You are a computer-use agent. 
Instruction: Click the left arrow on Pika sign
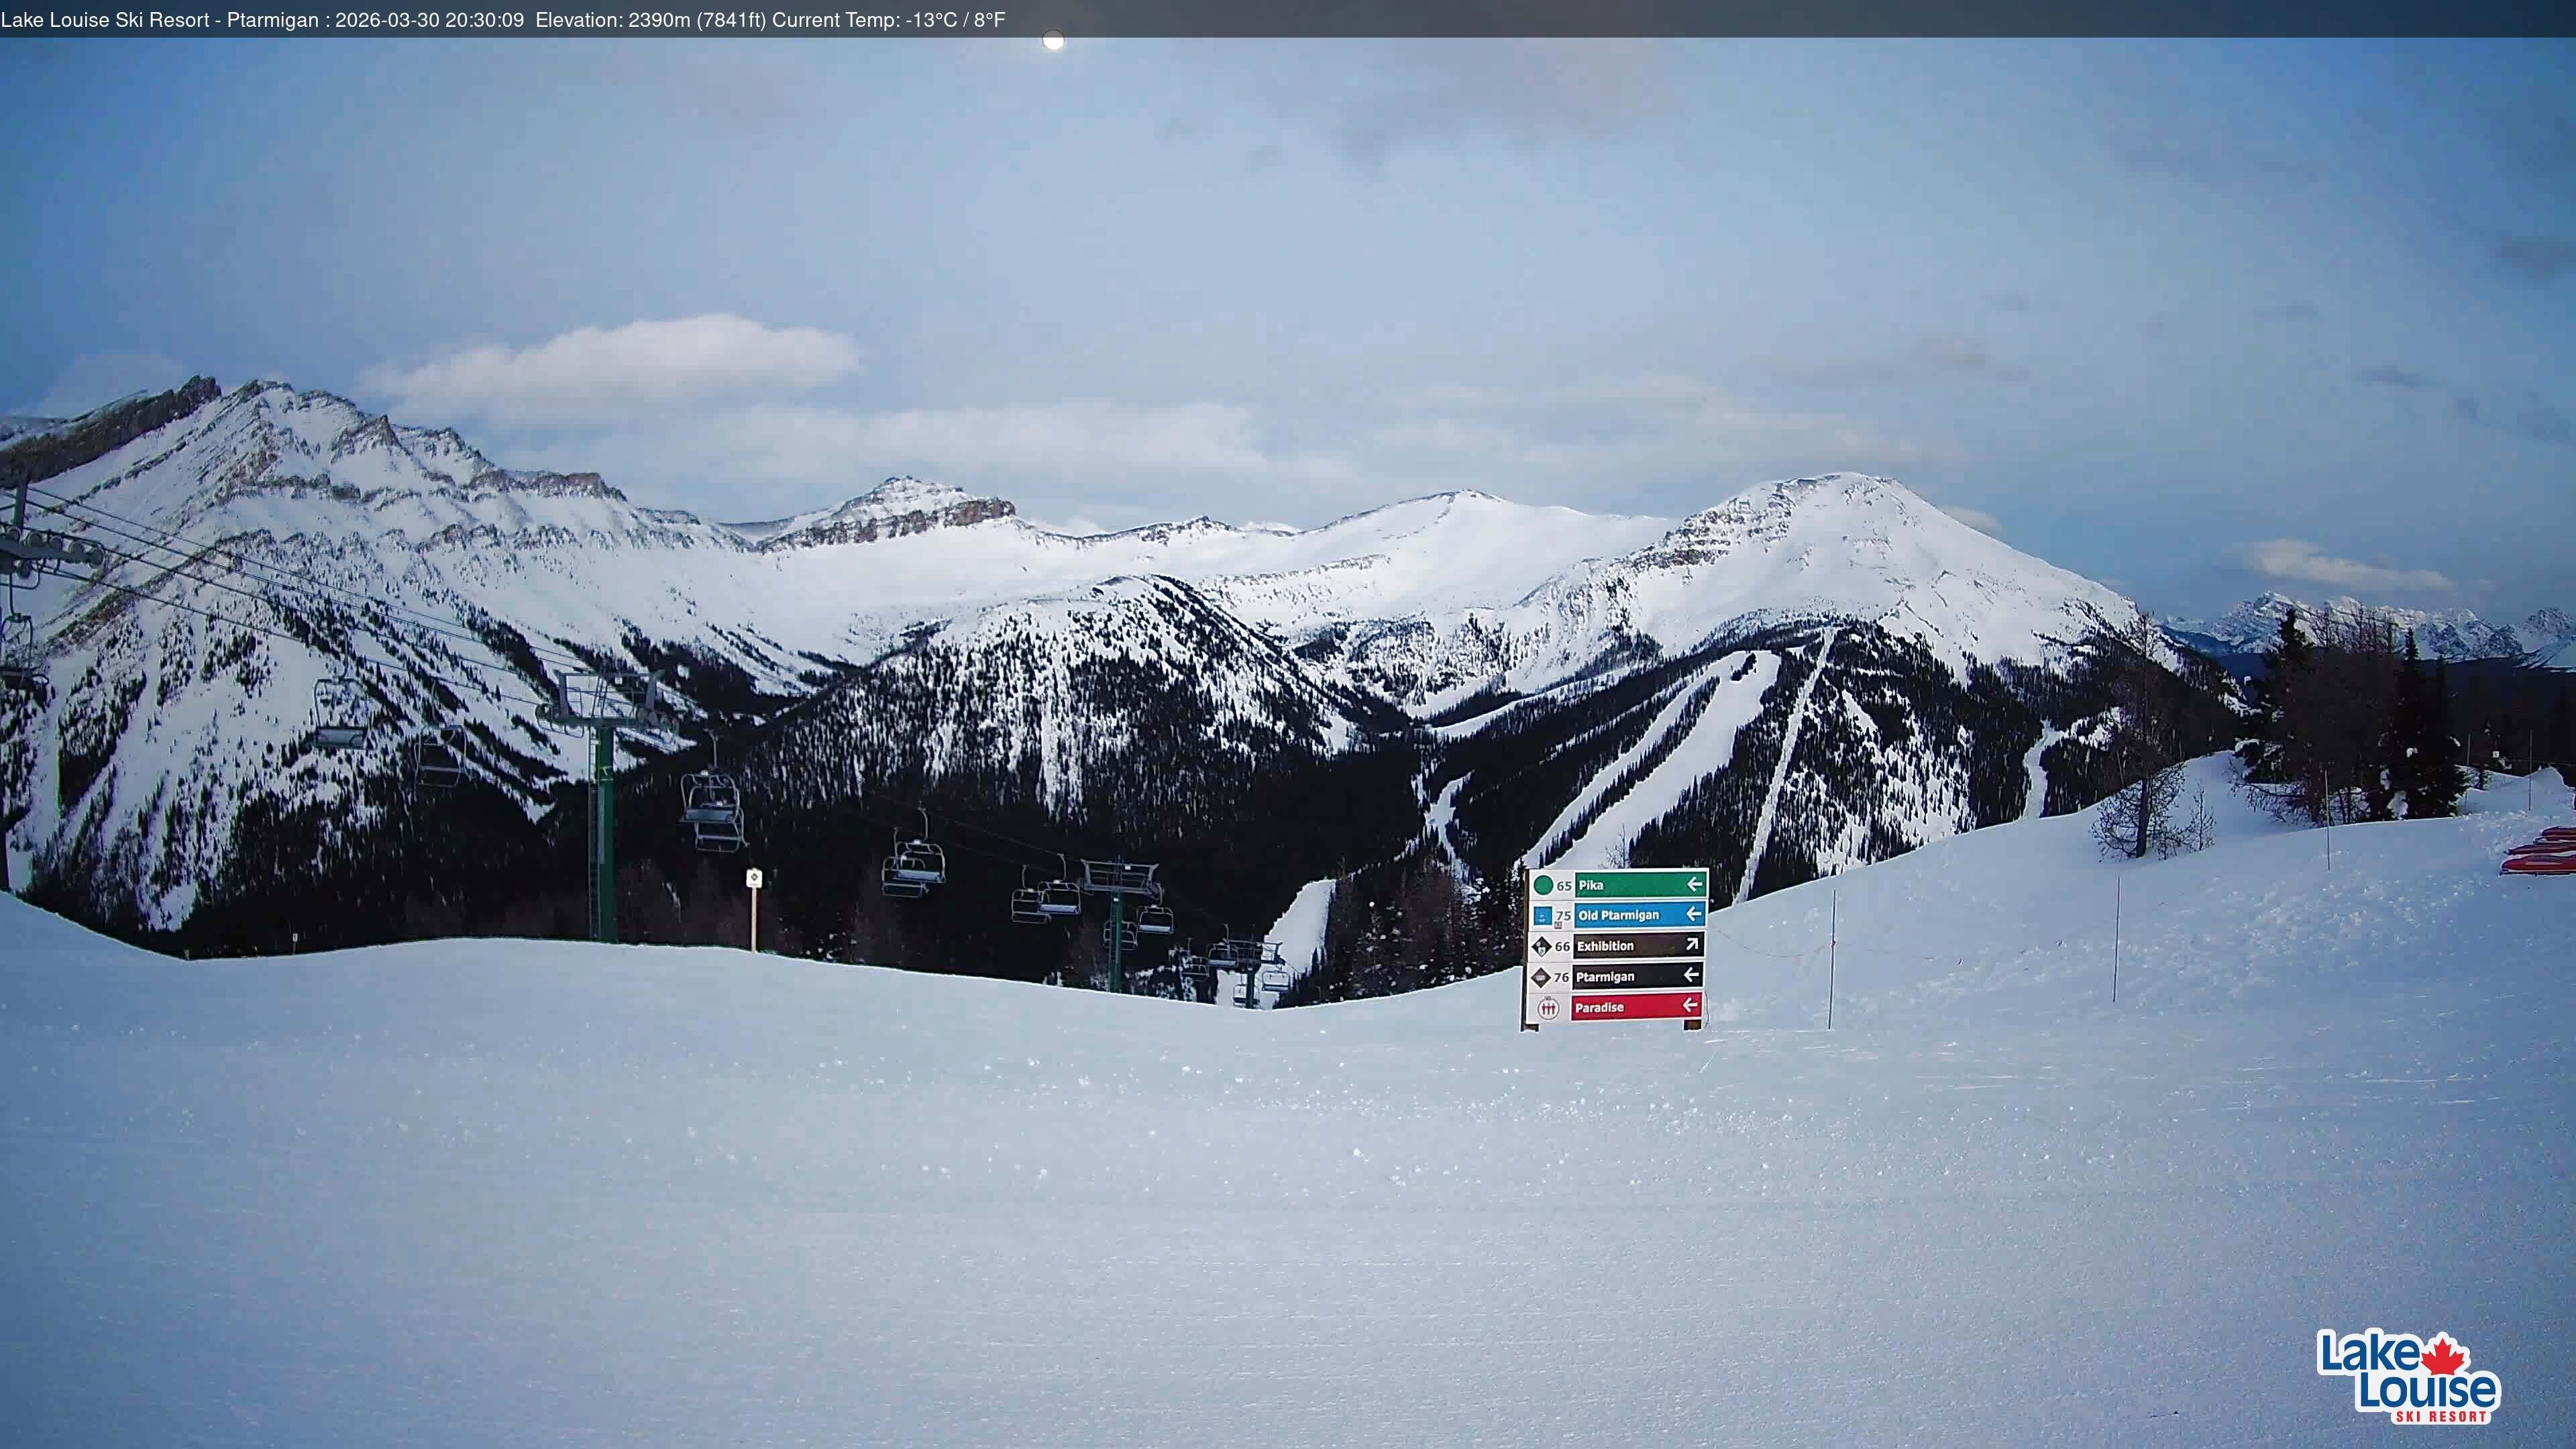point(1694,884)
